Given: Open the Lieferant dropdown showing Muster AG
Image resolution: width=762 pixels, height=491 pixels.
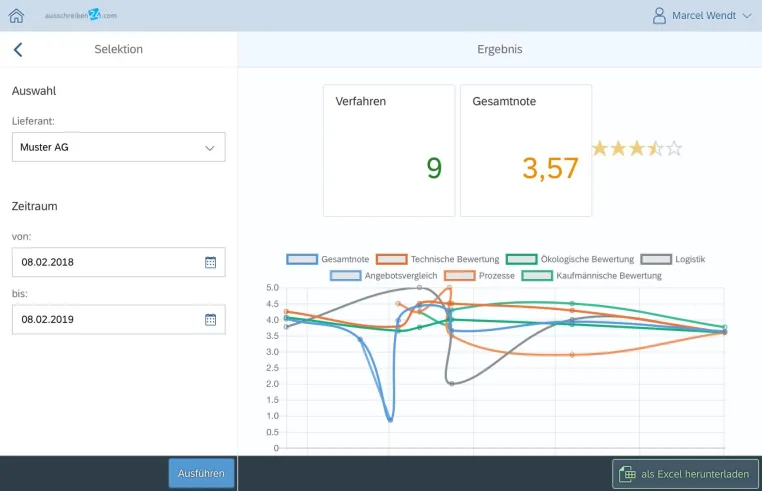Looking at the screenshot, I should point(119,147).
